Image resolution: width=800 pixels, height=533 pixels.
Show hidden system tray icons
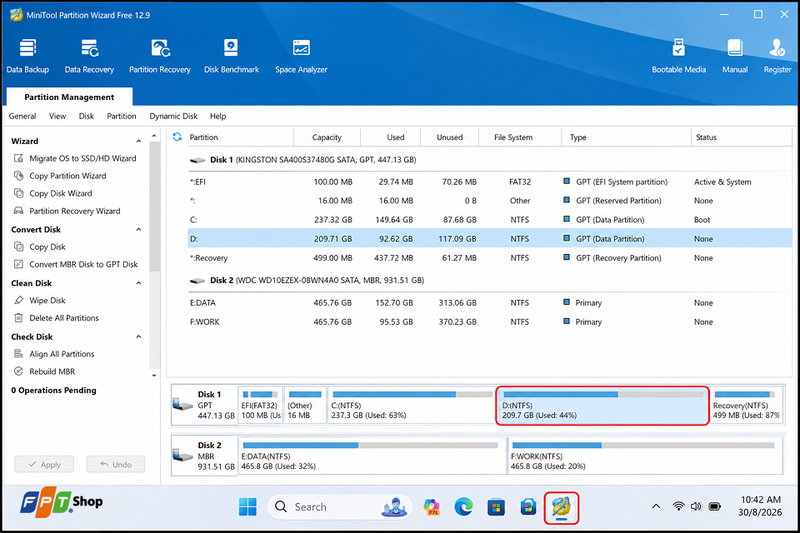[x=656, y=506]
